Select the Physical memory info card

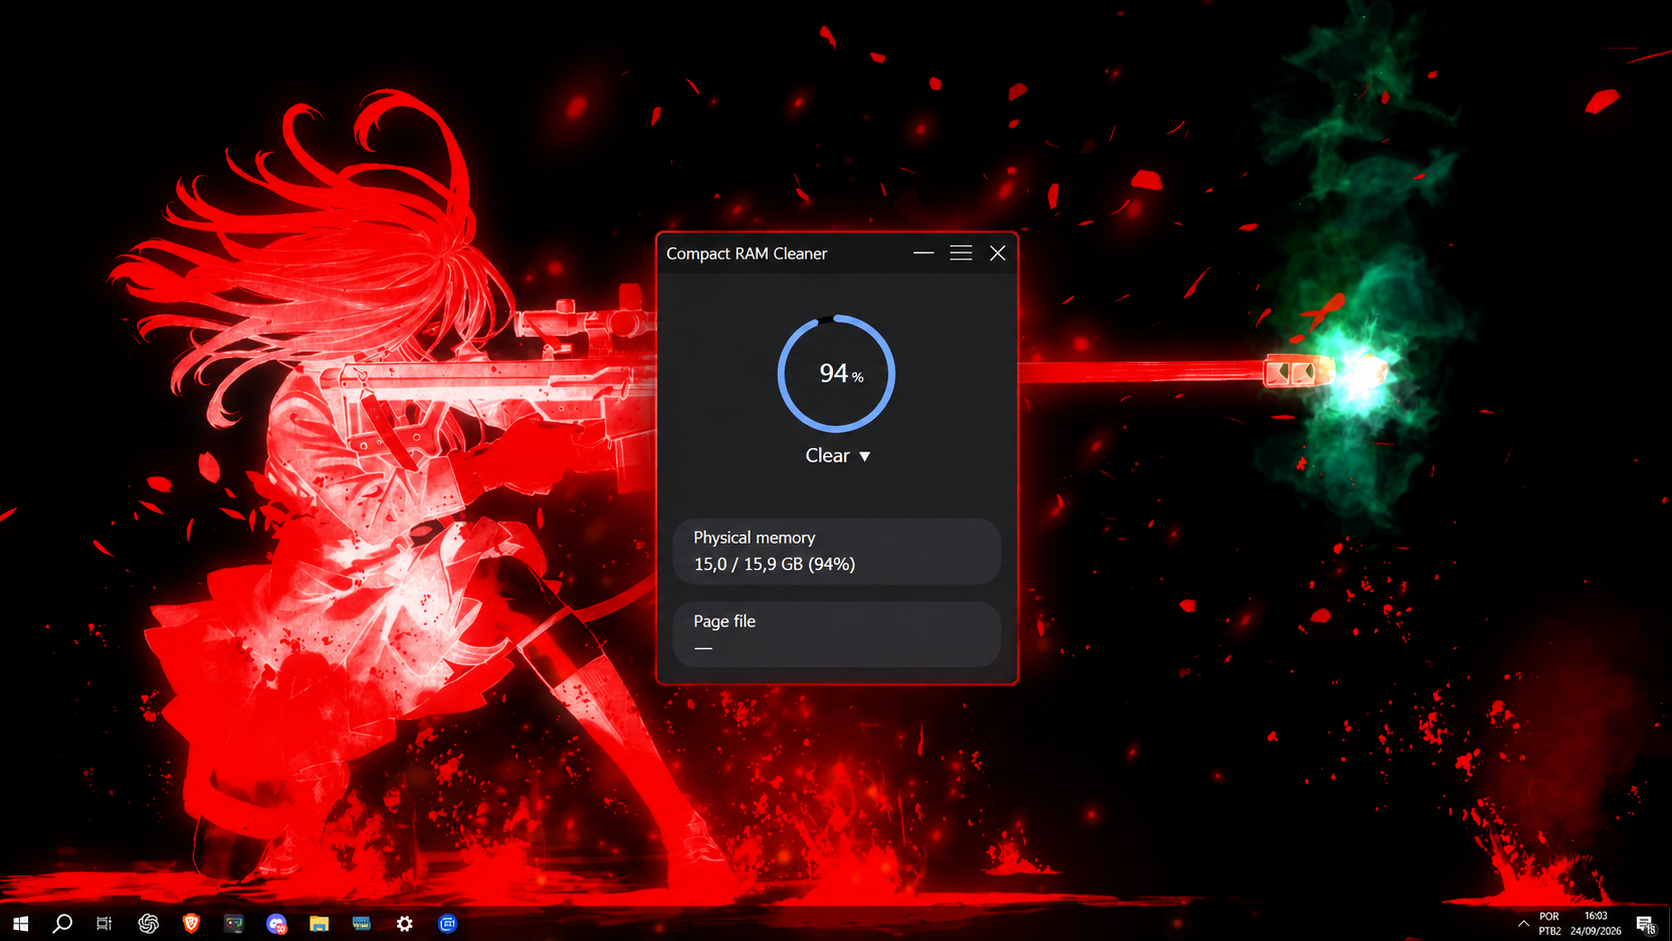tap(837, 551)
